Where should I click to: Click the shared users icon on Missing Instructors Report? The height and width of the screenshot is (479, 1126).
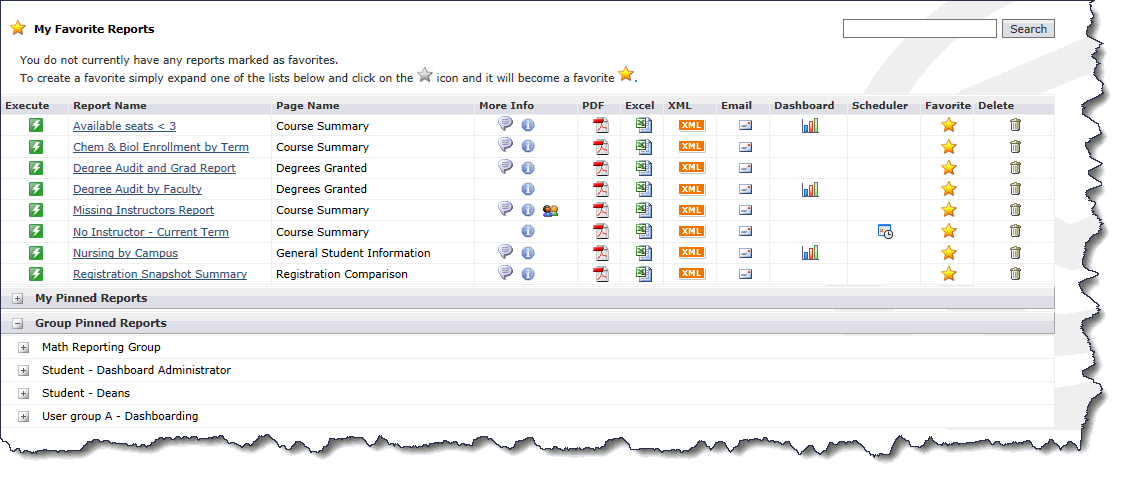(550, 210)
